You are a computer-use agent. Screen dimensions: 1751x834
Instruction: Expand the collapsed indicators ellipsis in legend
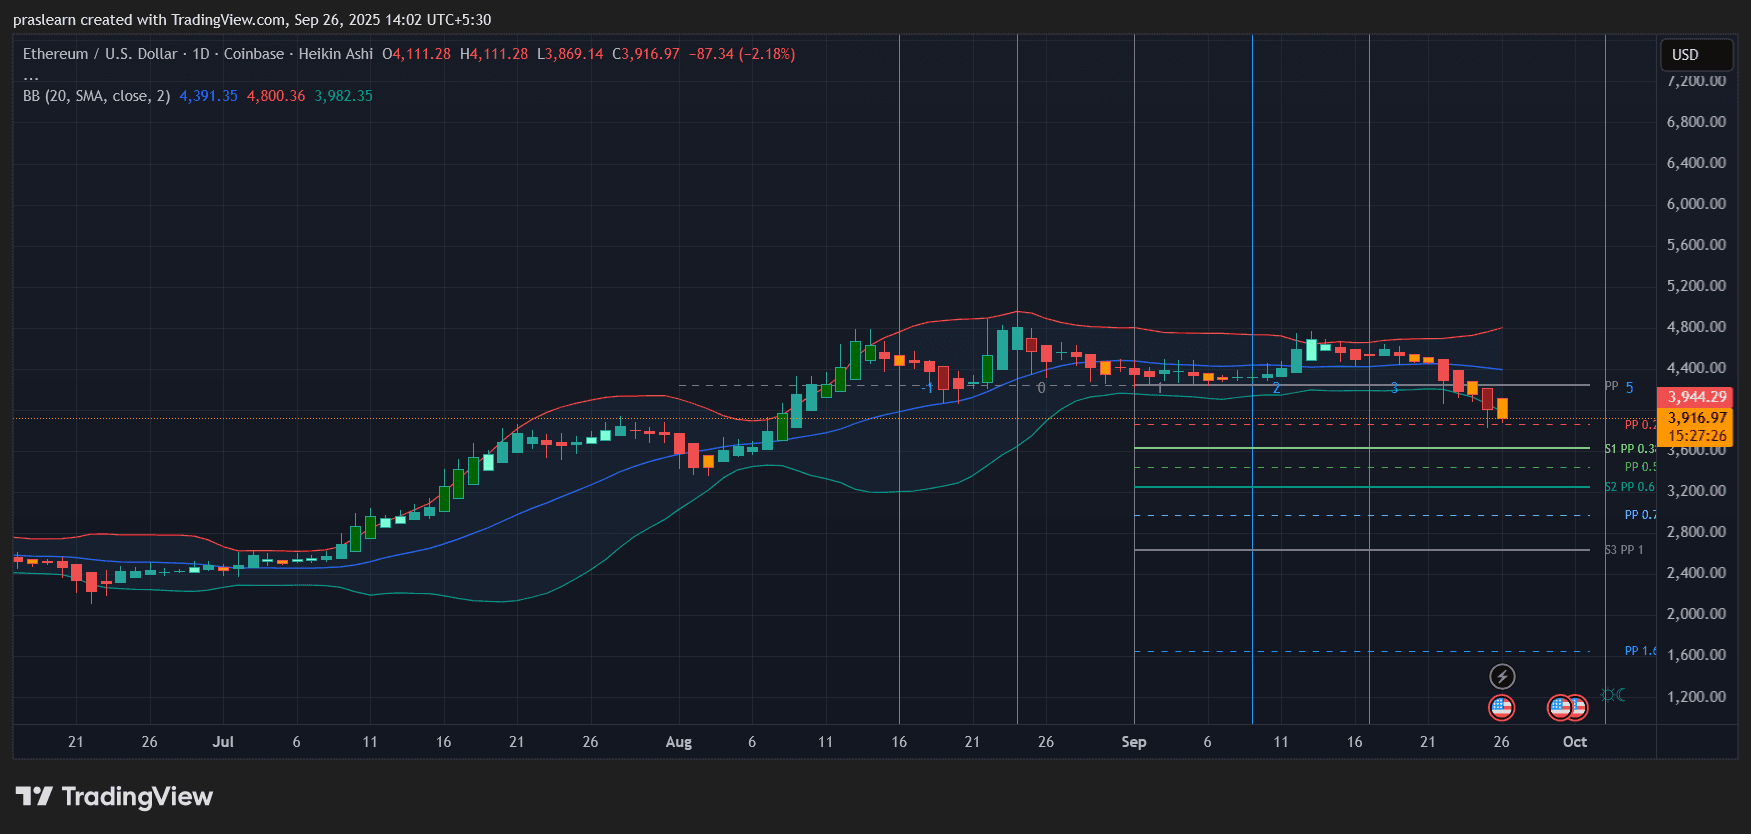31,76
